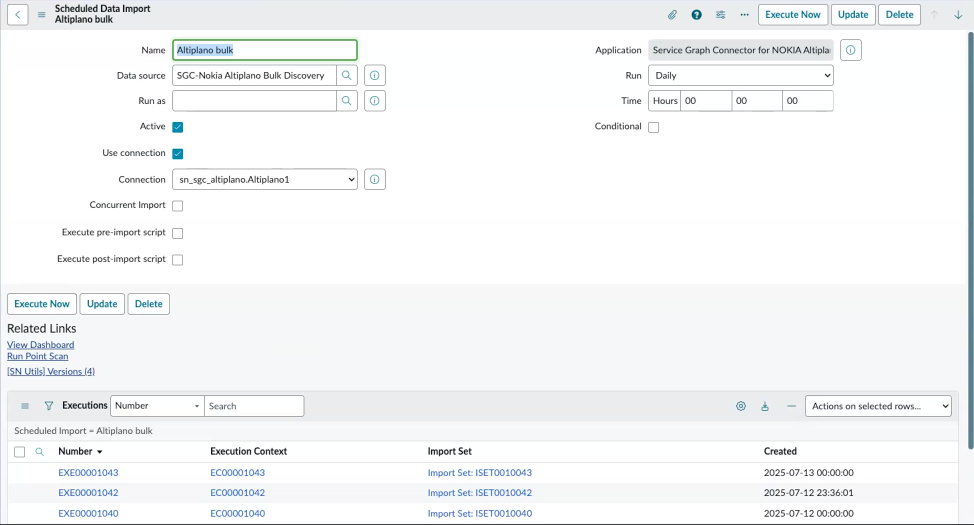Personalize Executions list with gear icon
Viewport: 974px width, 525px height.
pyautogui.click(x=741, y=406)
